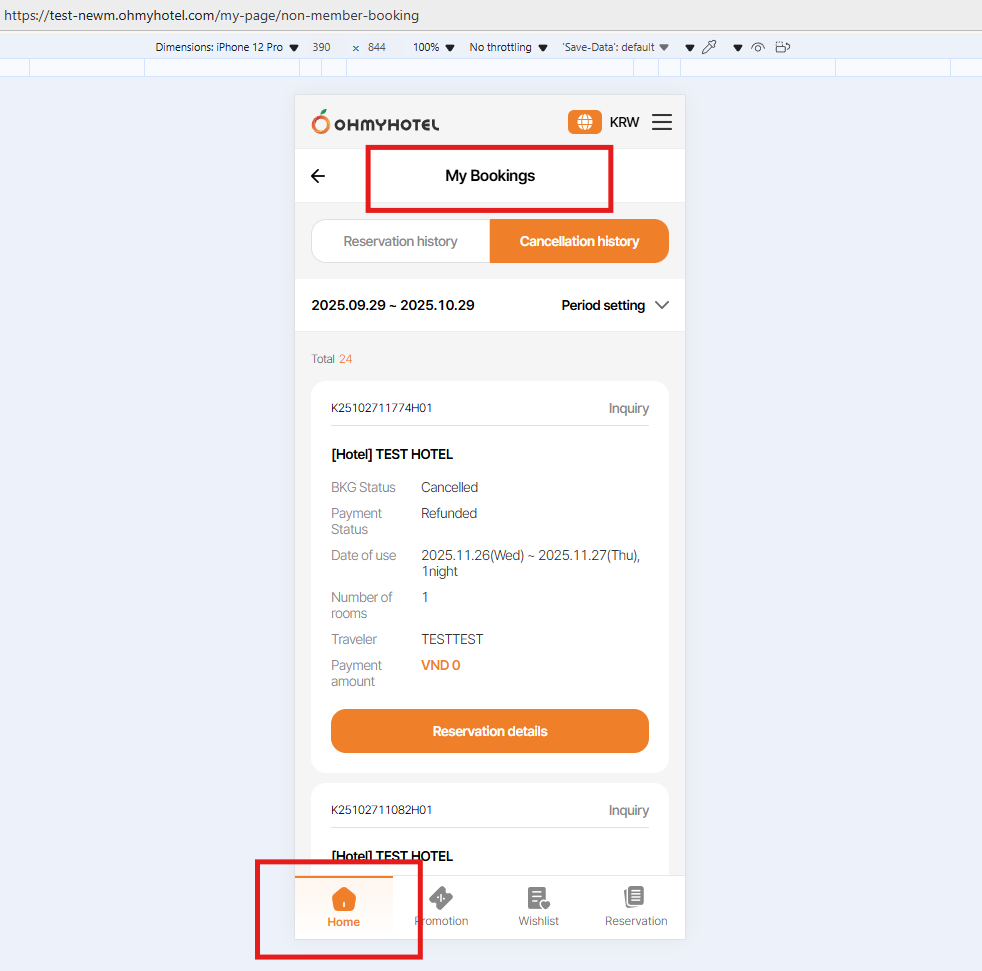The image size is (982, 971).
Task: Click Inquiry on booking K25102711774H01
Action: (628, 408)
